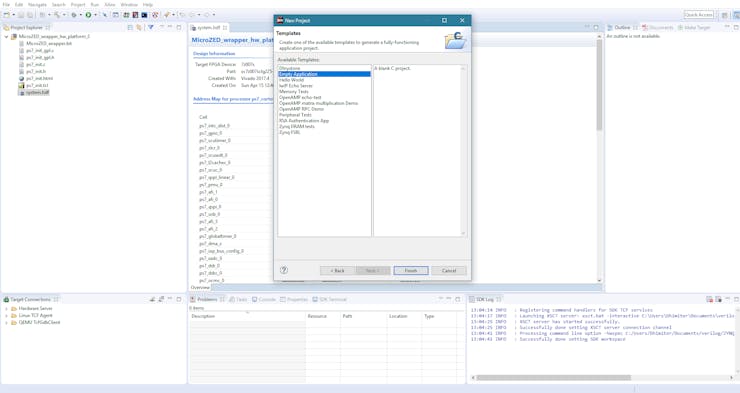The image size is (740, 393).
Task: Expand the Hardware Server node
Action: click(6, 309)
